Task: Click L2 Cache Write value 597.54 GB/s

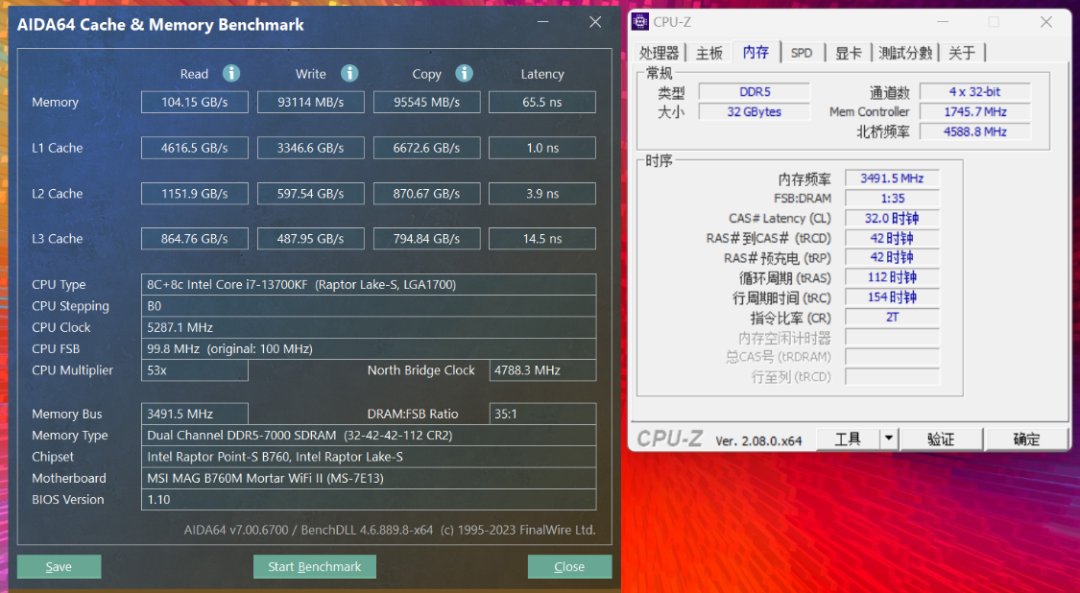Action: [x=311, y=194]
